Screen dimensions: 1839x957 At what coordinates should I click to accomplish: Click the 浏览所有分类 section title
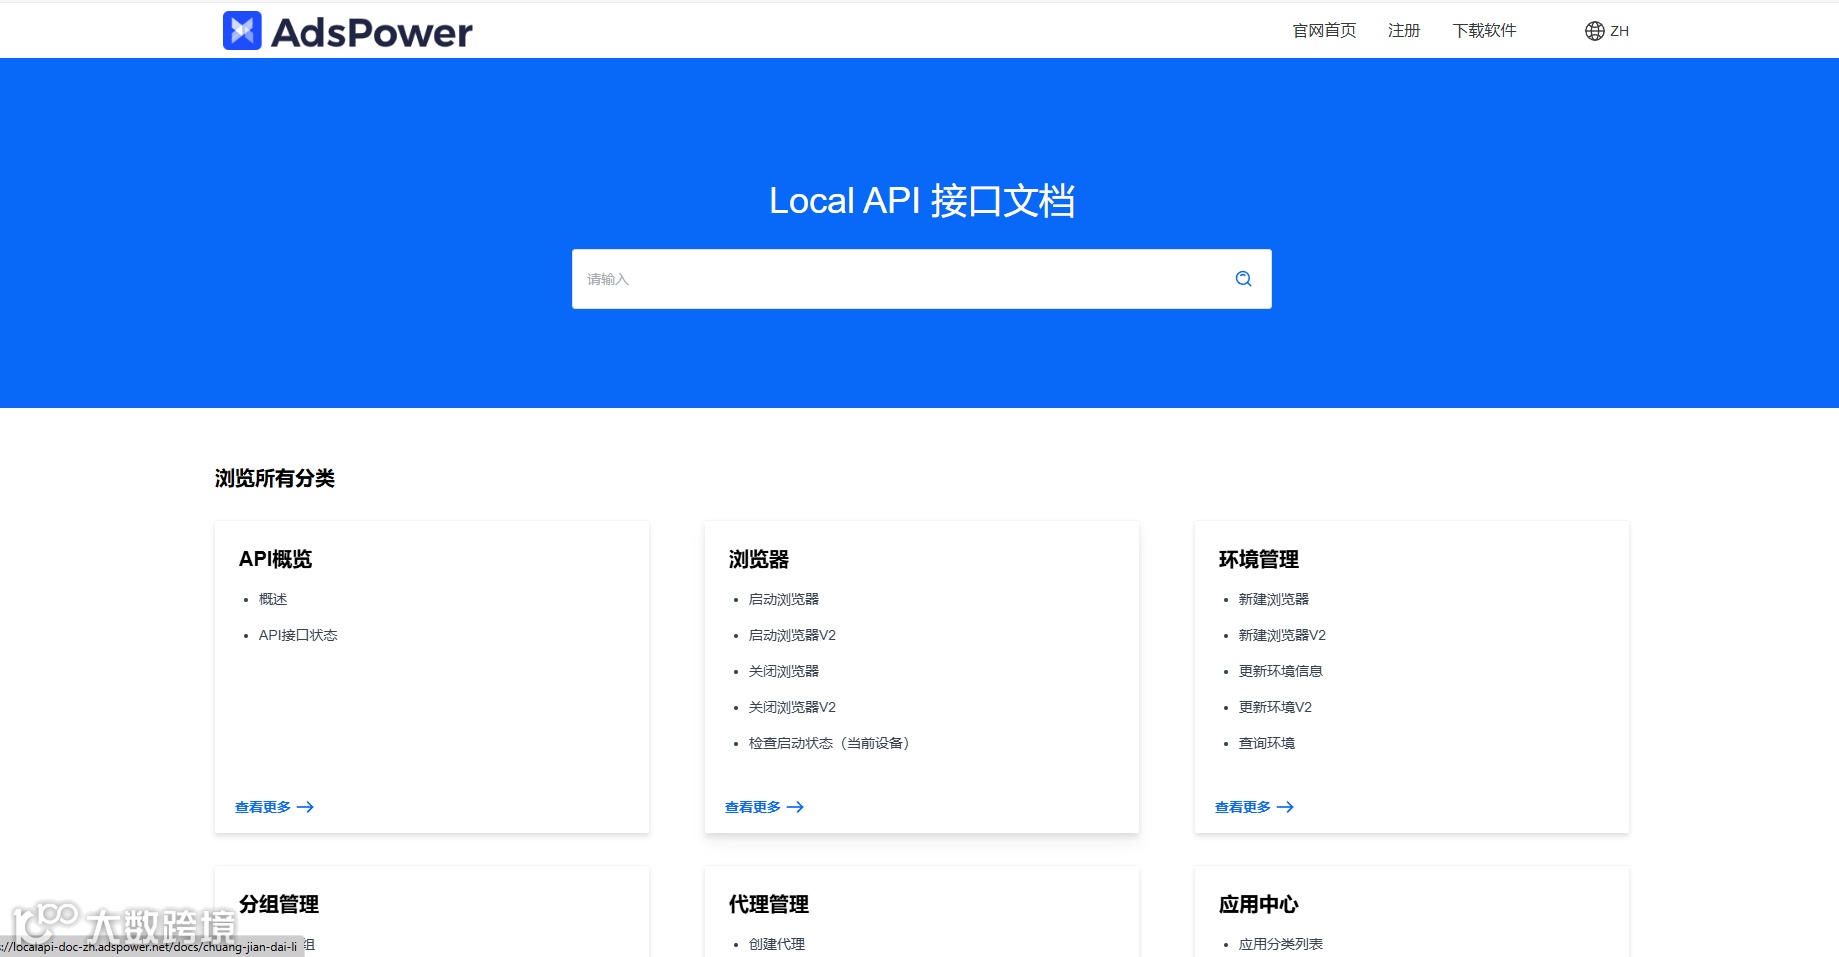[275, 478]
